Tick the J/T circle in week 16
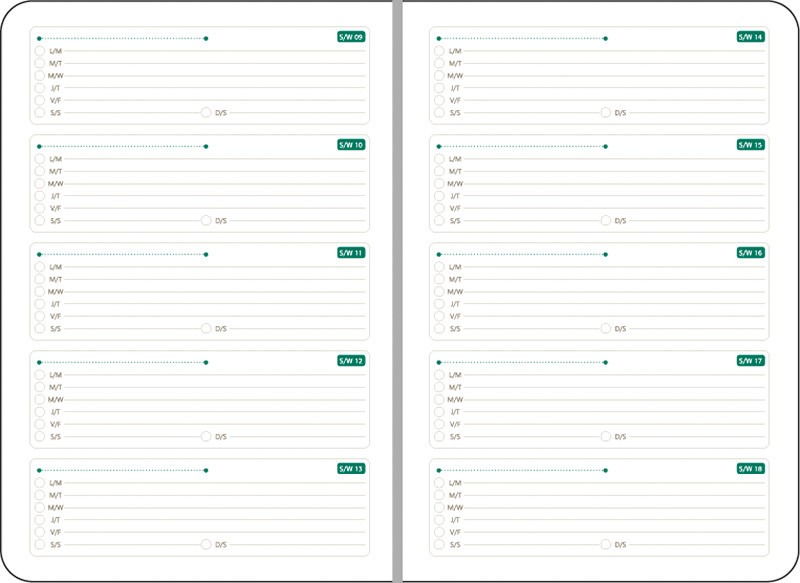The height and width of the screenshot is (583, 800). coord(439,304)
